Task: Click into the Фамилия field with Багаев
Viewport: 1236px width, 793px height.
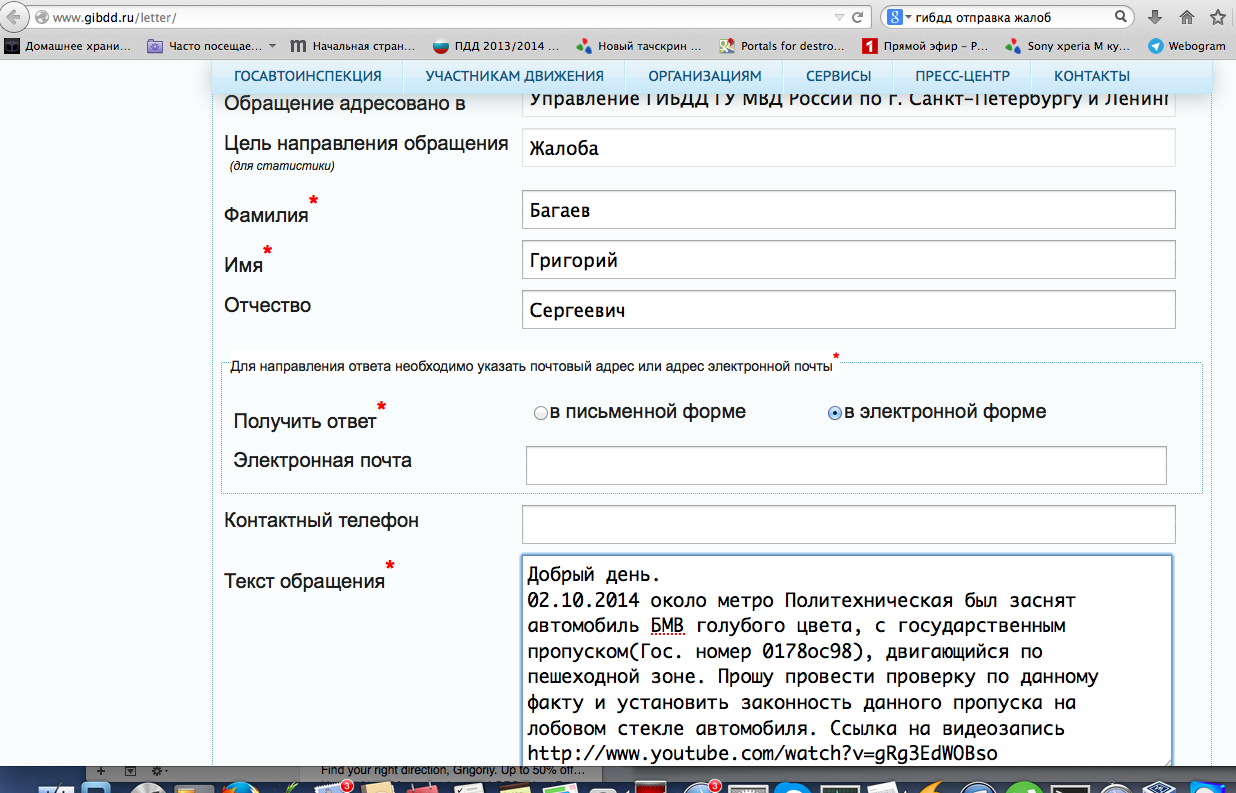Action: click(x=848, y=211)
